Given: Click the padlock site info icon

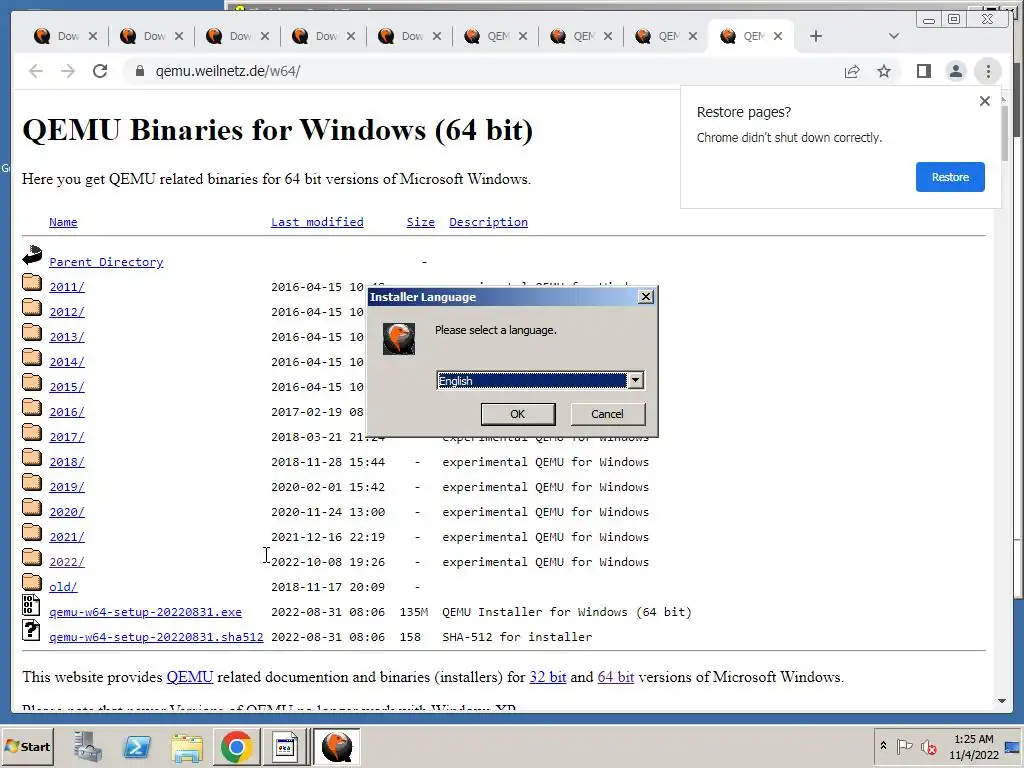Looking at the screenshot, I should click(x=139, y=71).
